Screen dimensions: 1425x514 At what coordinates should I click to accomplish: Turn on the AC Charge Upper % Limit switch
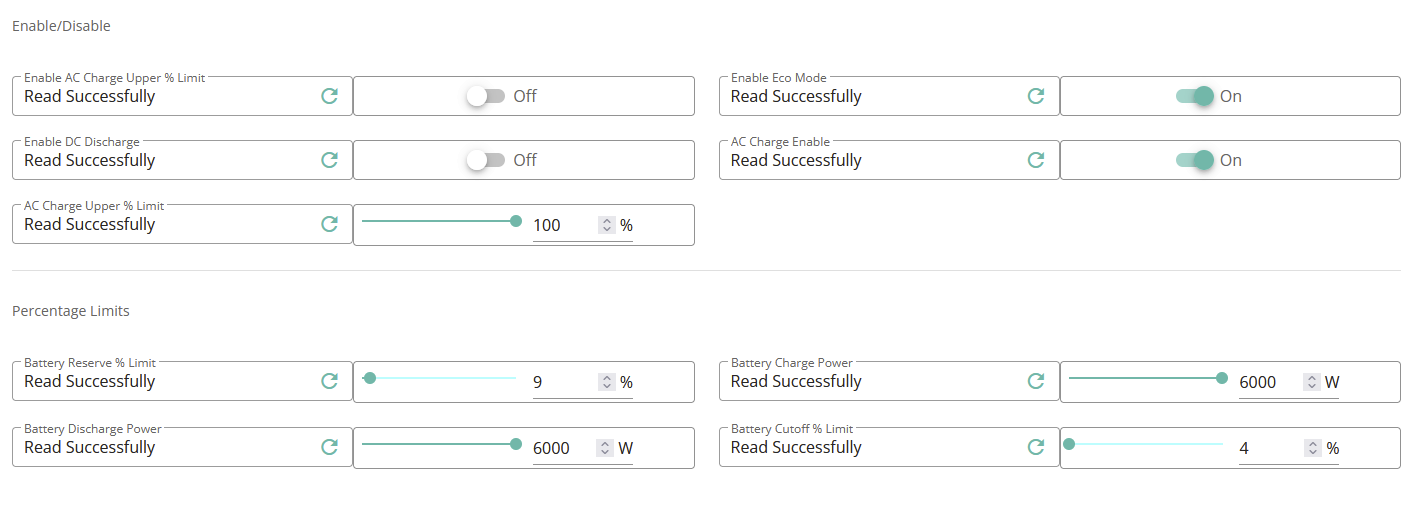click(486, 96)
